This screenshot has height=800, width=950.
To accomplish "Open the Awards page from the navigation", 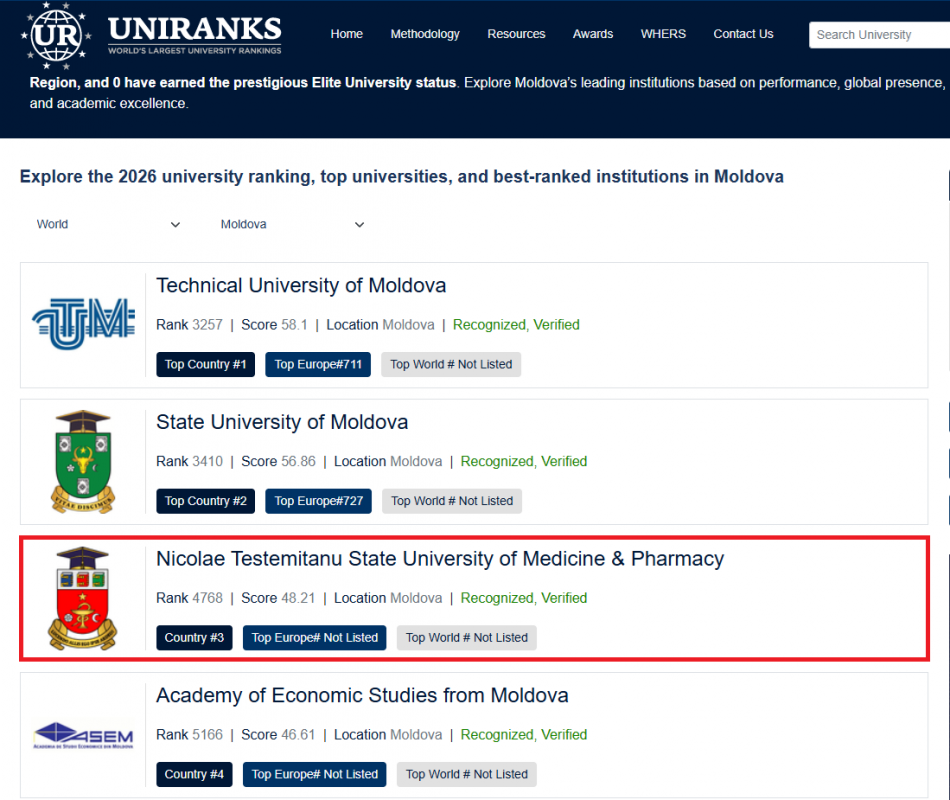I will pos(593,33).
